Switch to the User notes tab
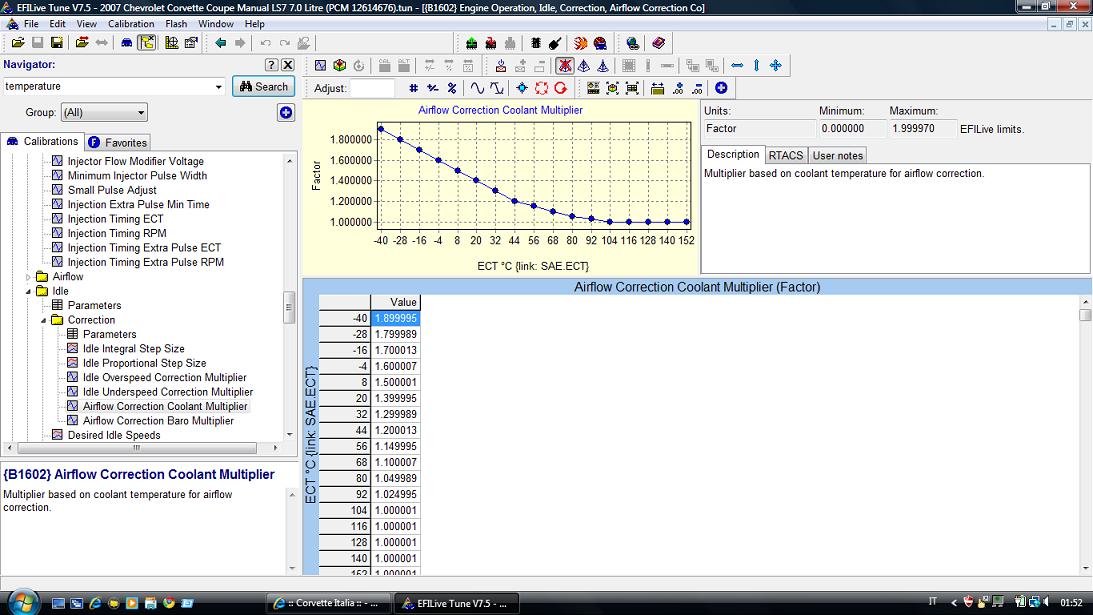 point(838,155)
